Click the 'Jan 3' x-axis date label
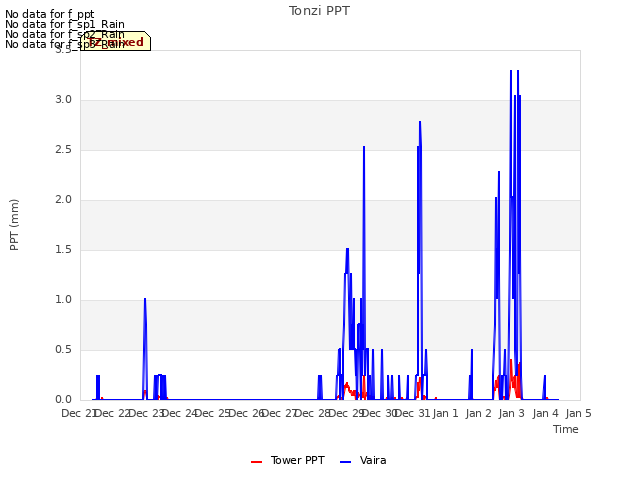This screenshot has height=480, width=640. 512,413
